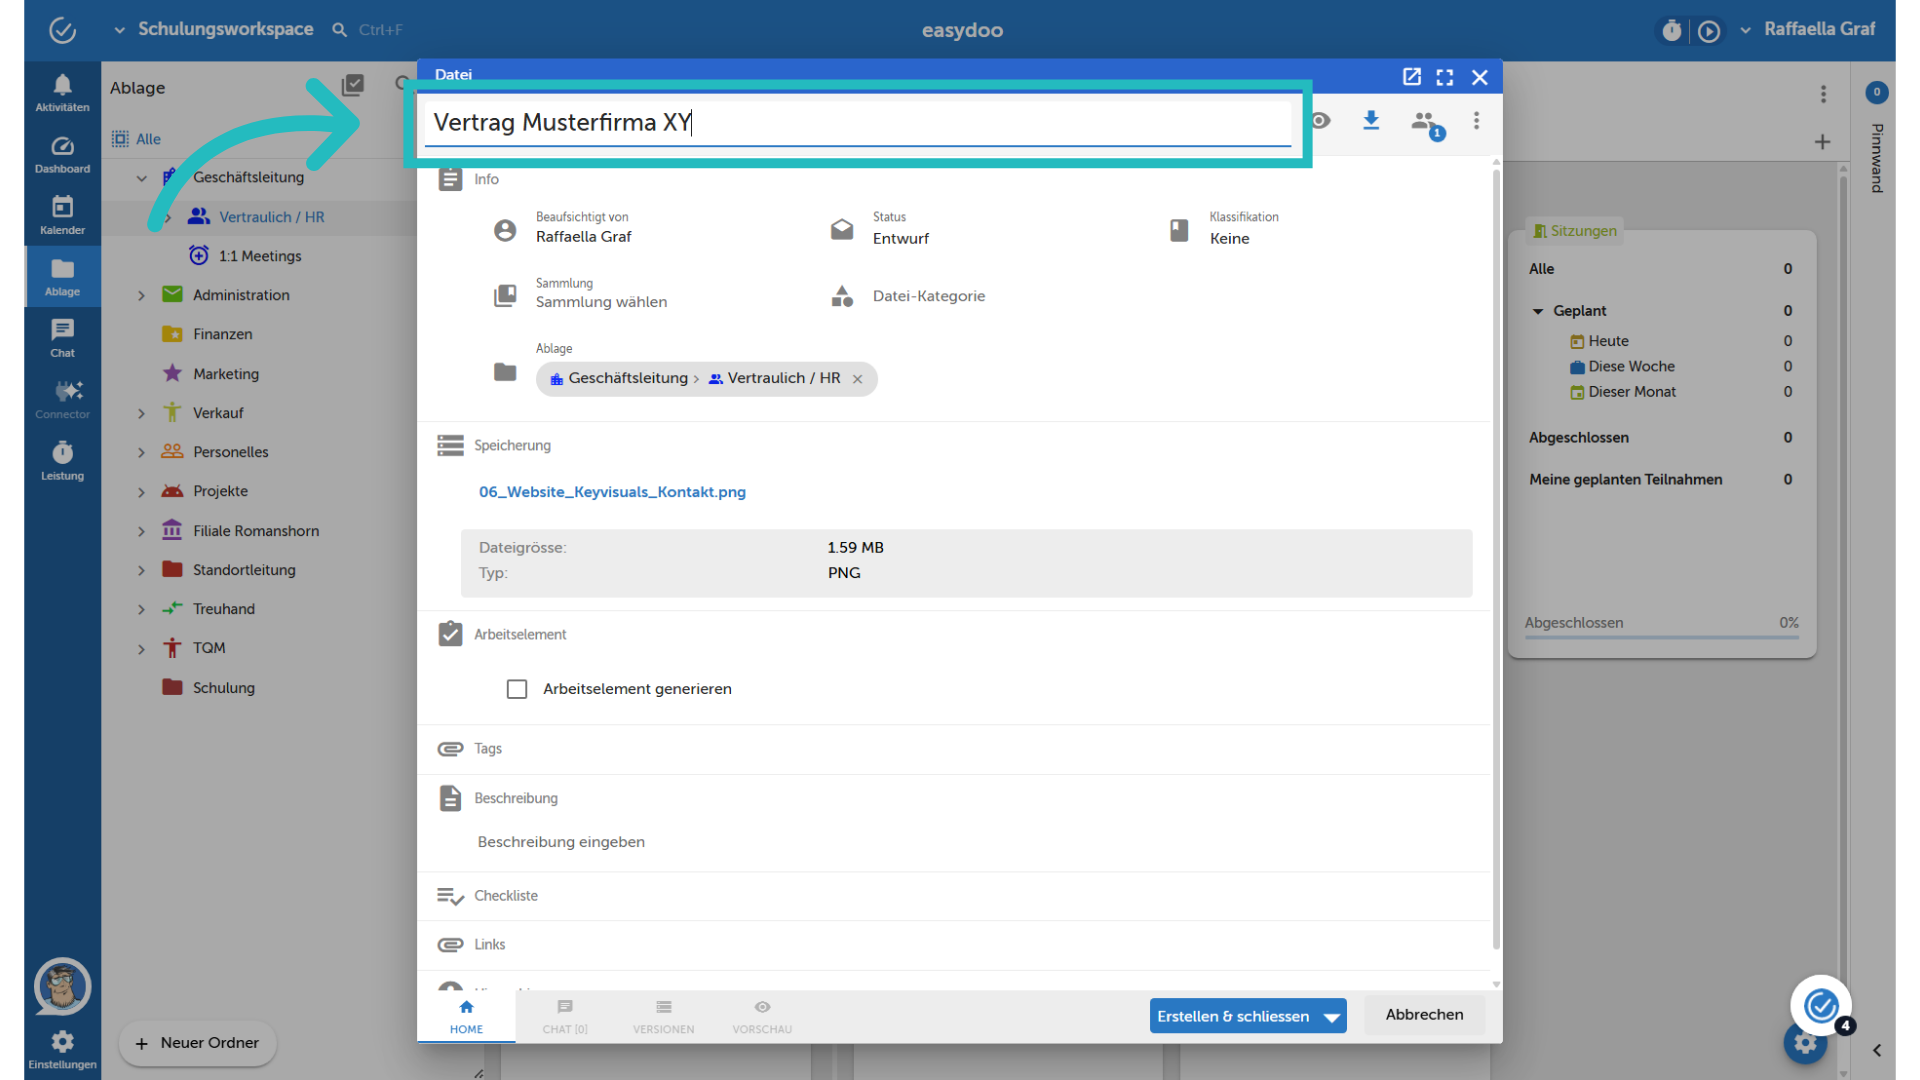Select the Marketing folder

[226, 374]
